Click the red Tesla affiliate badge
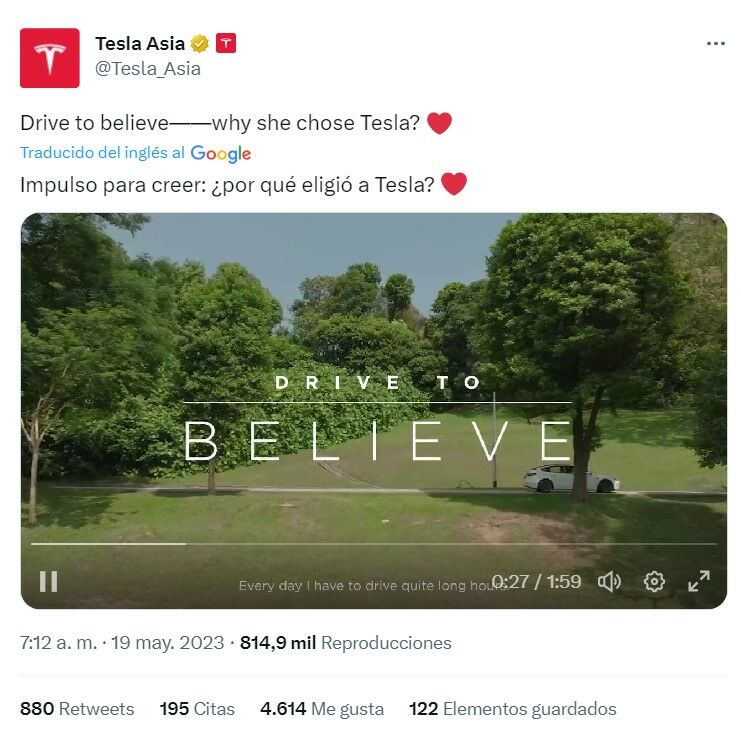 click(x=226, y=43)
